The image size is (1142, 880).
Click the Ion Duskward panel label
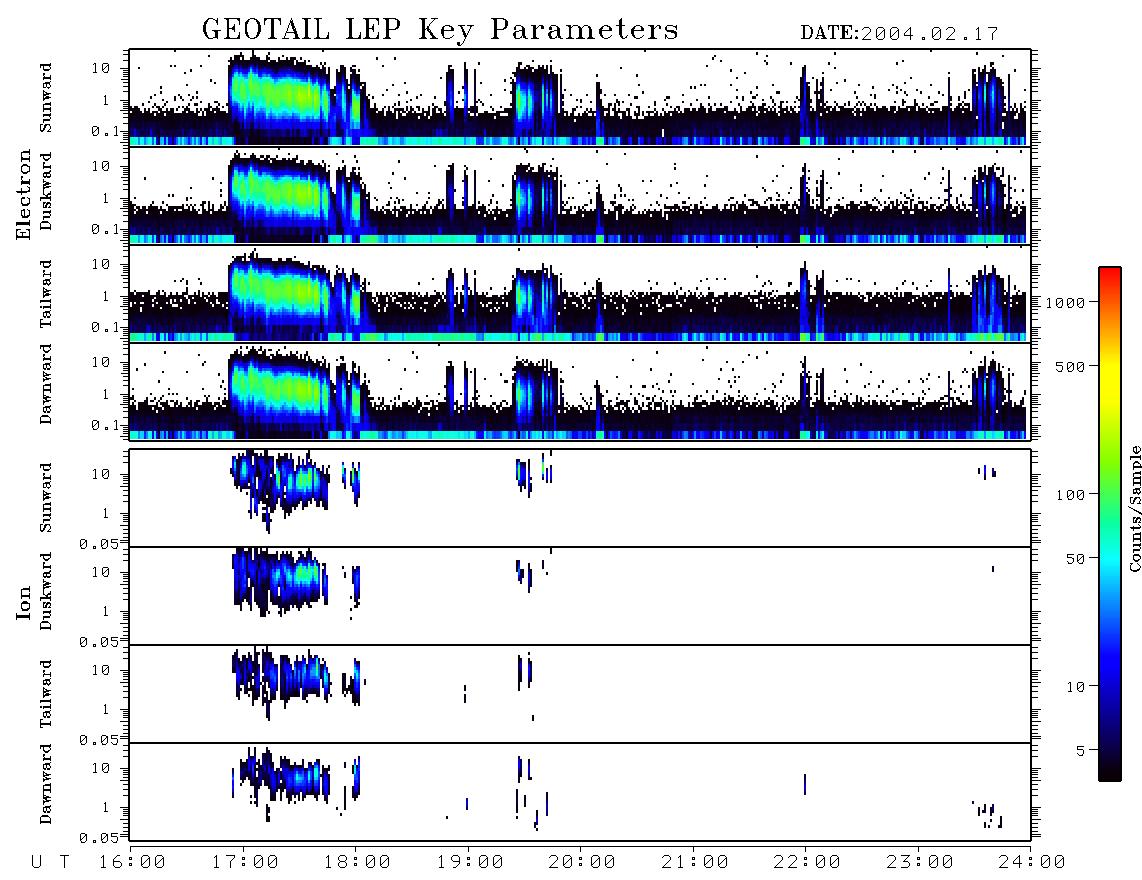coord(46,592)
